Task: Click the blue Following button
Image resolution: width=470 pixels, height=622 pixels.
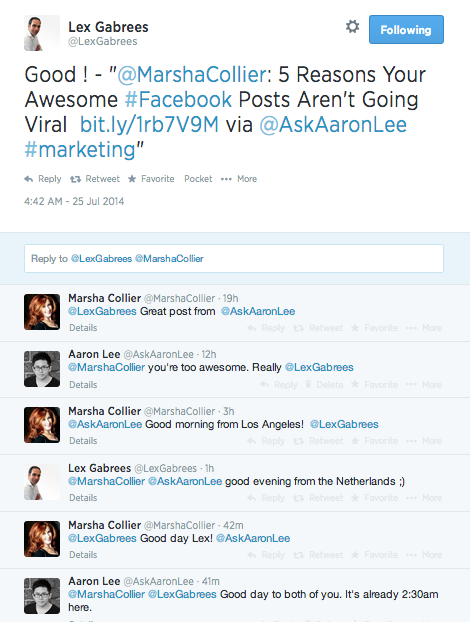Action: click(x=406, y=29)
